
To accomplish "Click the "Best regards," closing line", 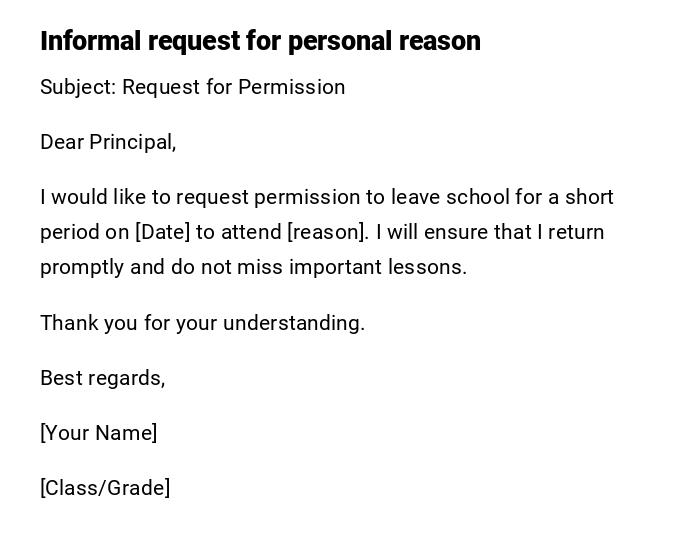I will [x=102, y=378].
